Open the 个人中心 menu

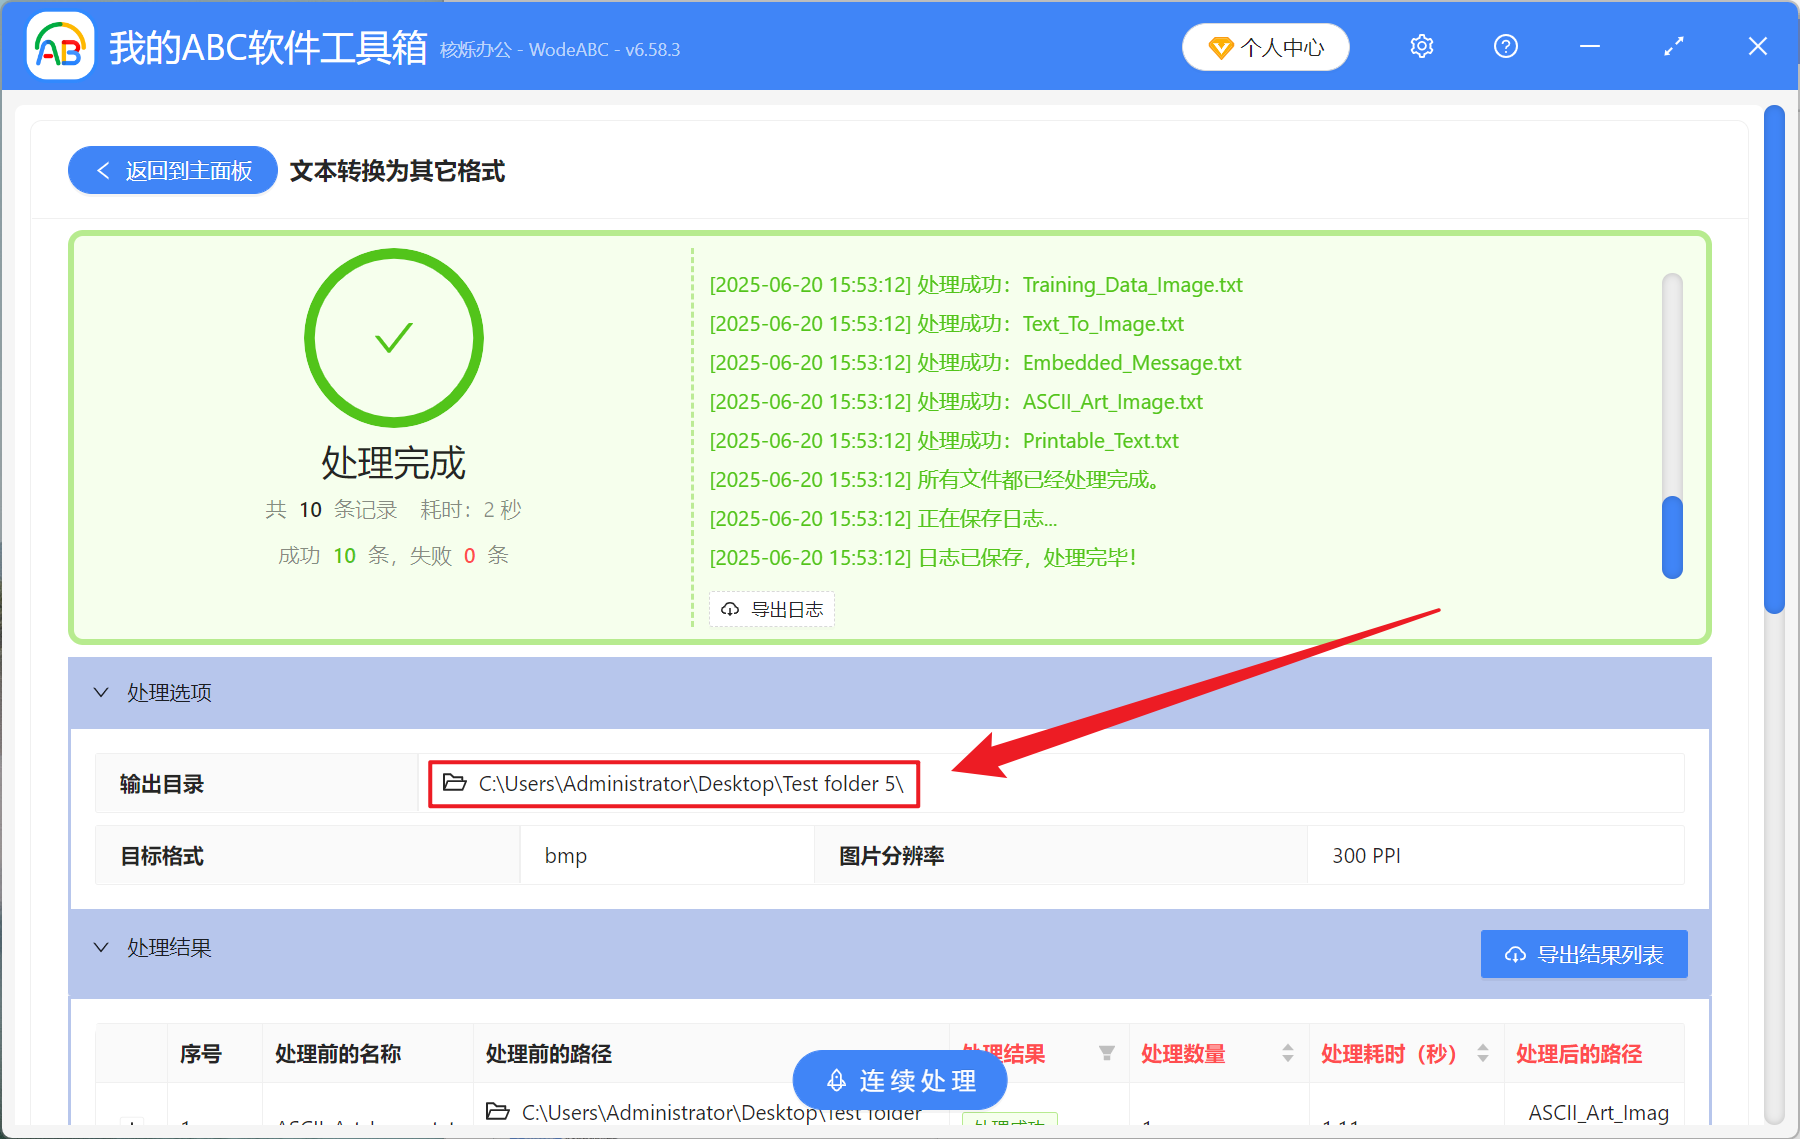click(1266, 46)
